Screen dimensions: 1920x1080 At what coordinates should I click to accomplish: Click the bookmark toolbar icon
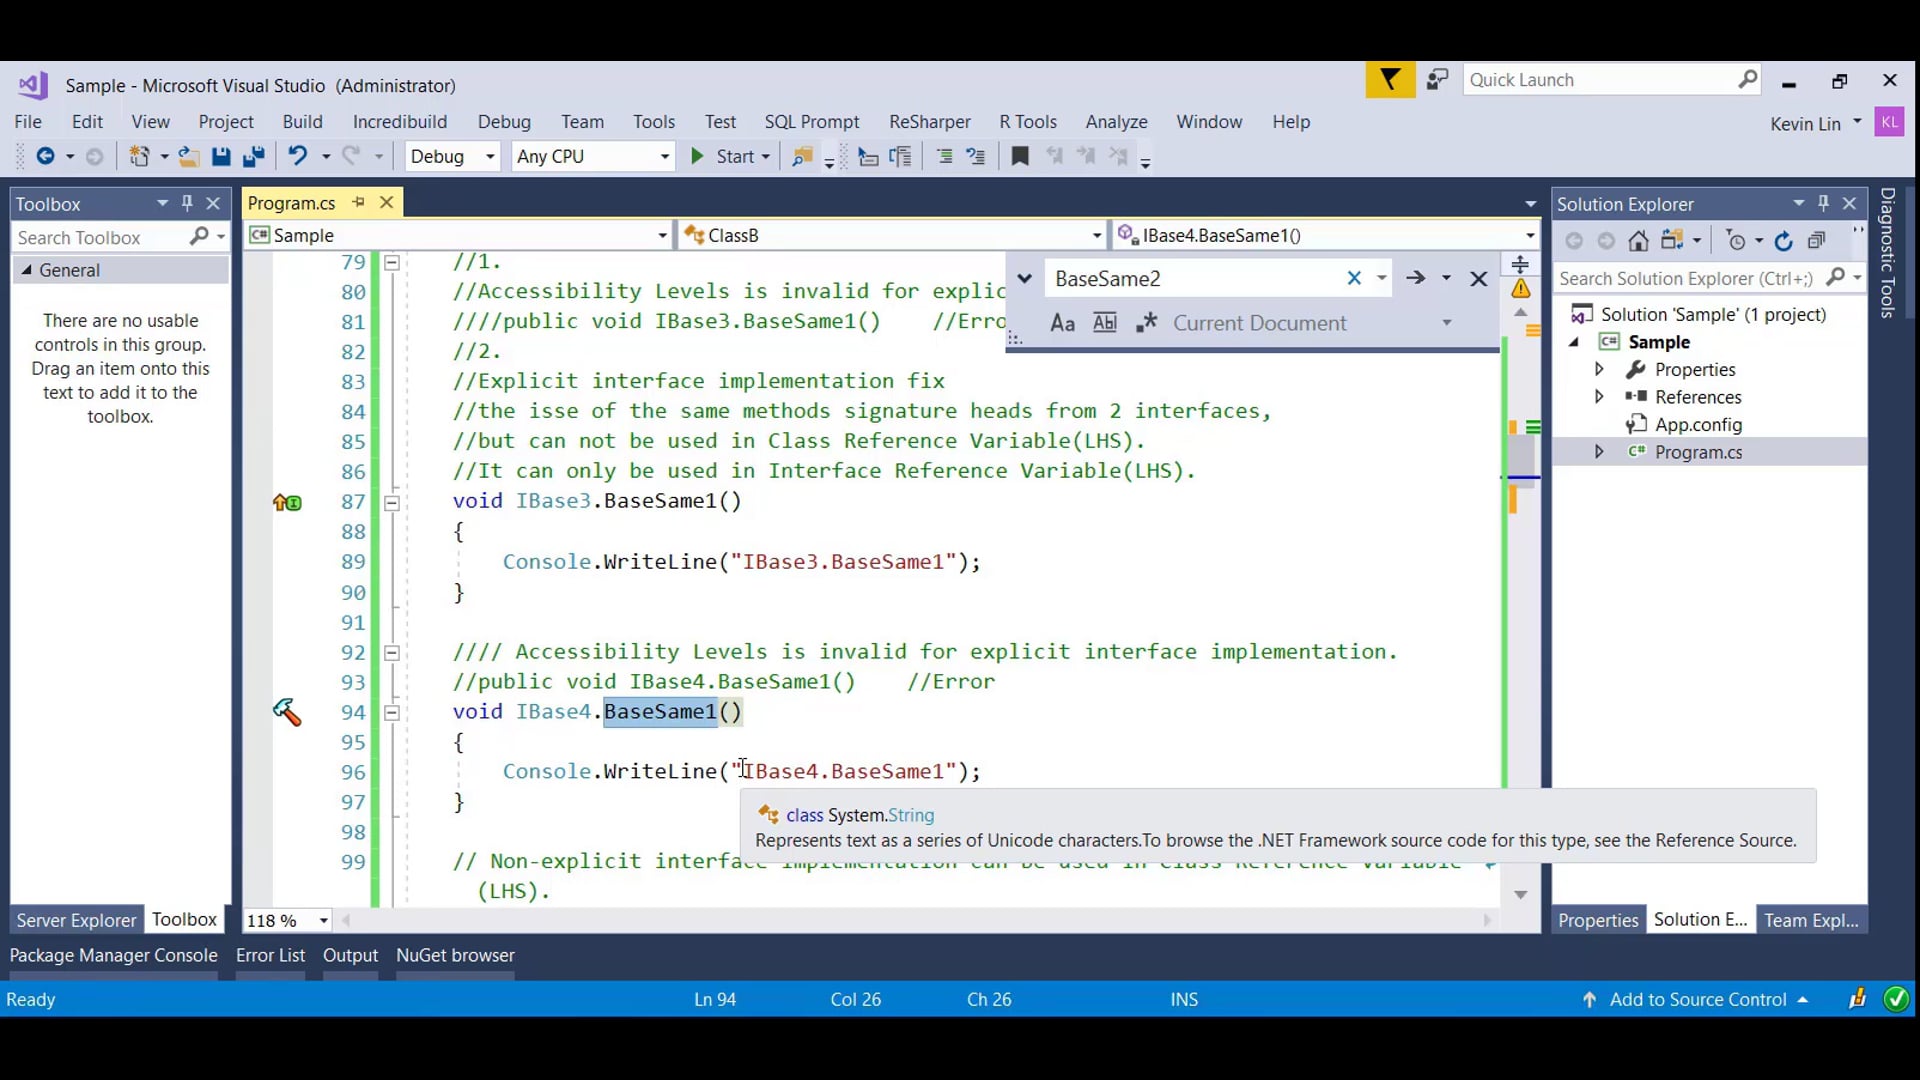pos(1020,157)
